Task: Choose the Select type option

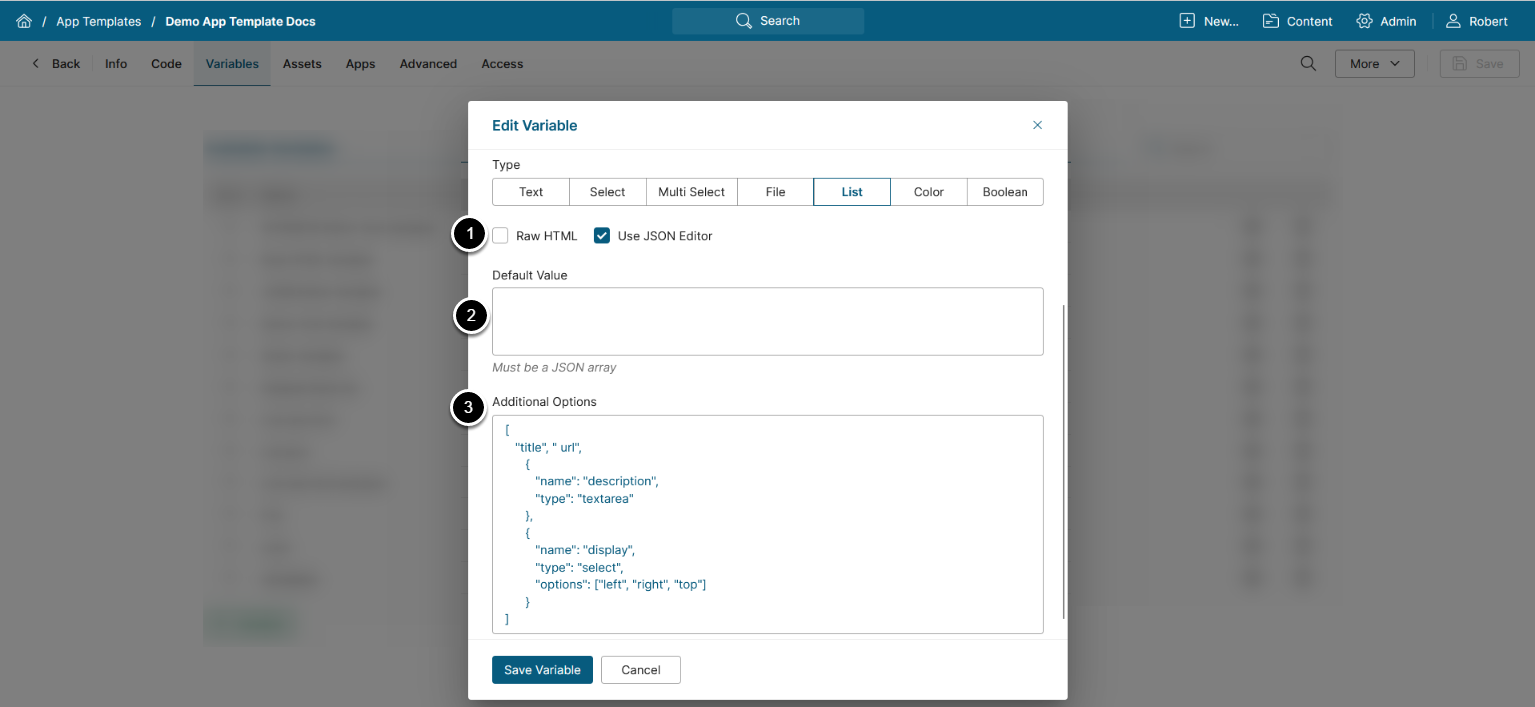Action: [x=607, y=192]
